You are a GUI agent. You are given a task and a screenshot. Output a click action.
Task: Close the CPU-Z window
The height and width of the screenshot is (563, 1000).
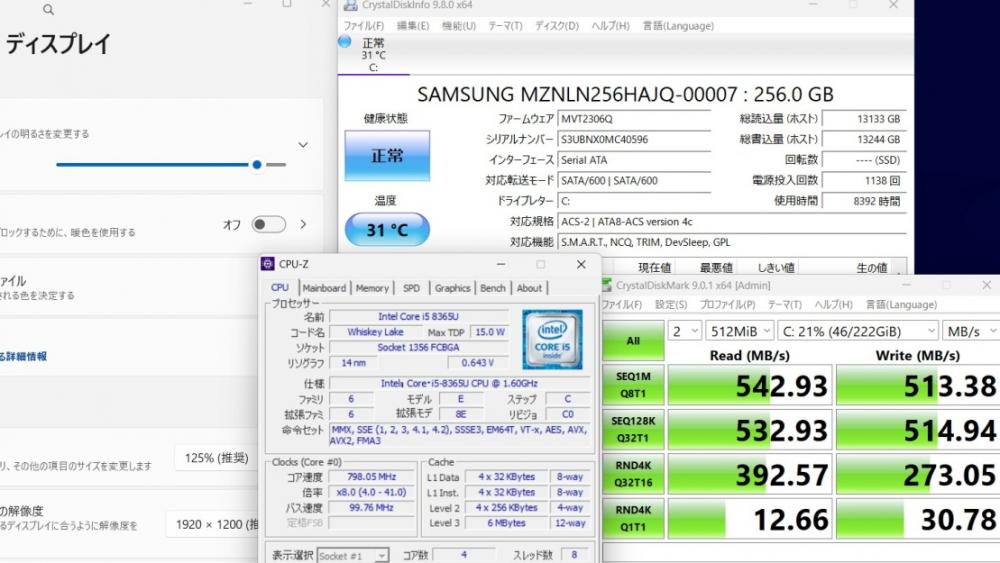click(x=581, y=264)
